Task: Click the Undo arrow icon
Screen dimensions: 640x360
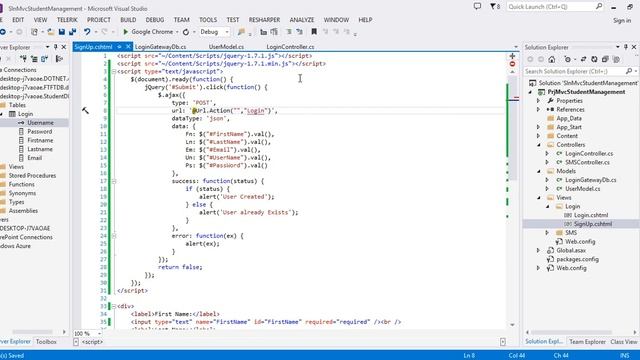Action: (87, 32)
